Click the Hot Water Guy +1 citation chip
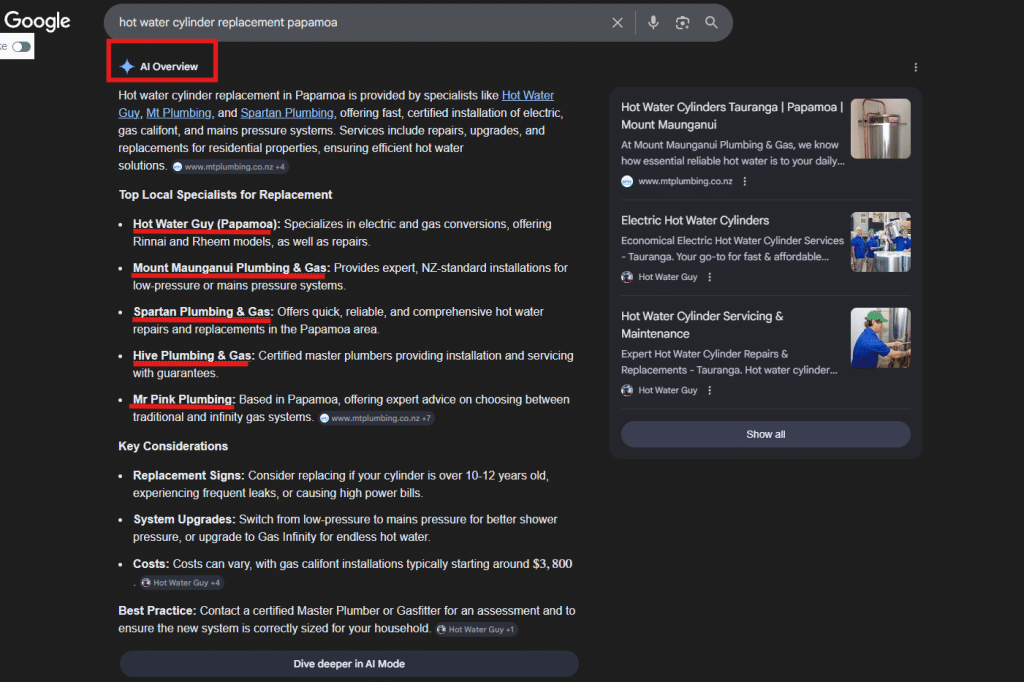 pyautogui.click(x=476, y=630)
